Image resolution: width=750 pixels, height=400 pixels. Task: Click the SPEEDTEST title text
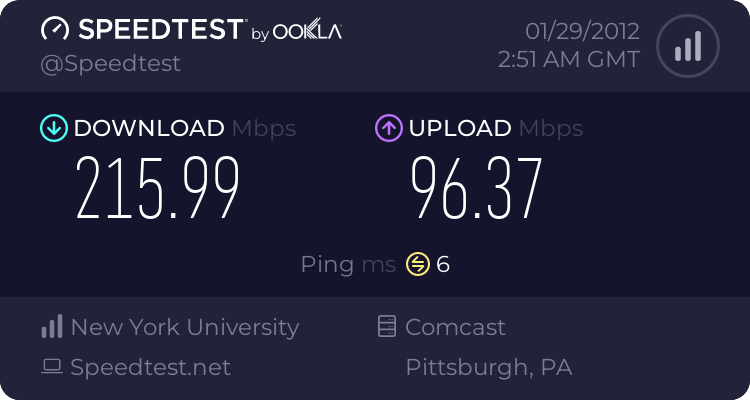tap(158, 30)
